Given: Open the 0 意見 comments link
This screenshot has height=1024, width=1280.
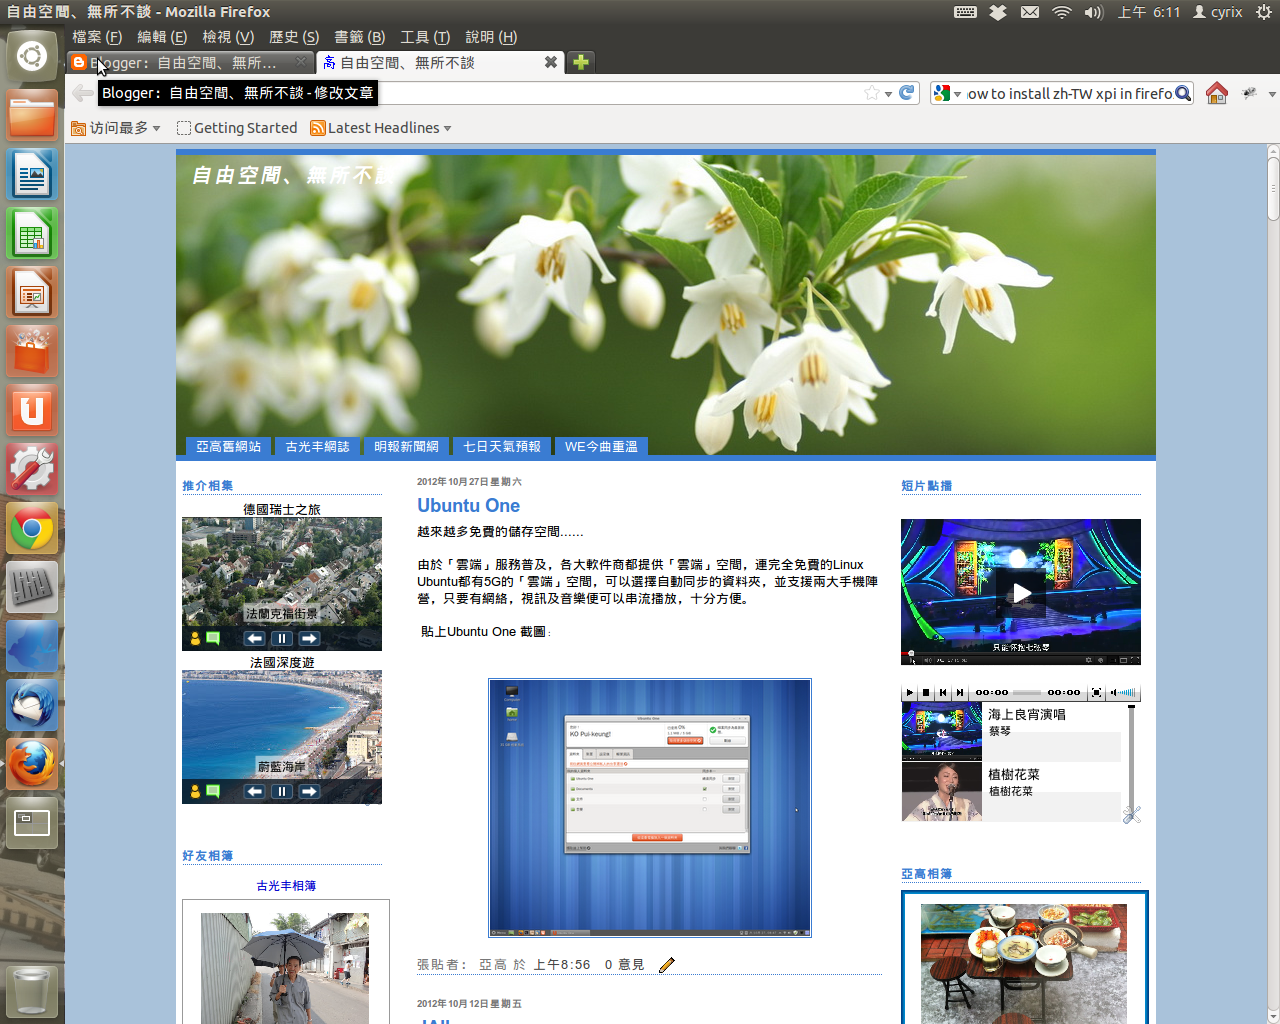Looking at the screenshot, I should click(x=624, y=965).
